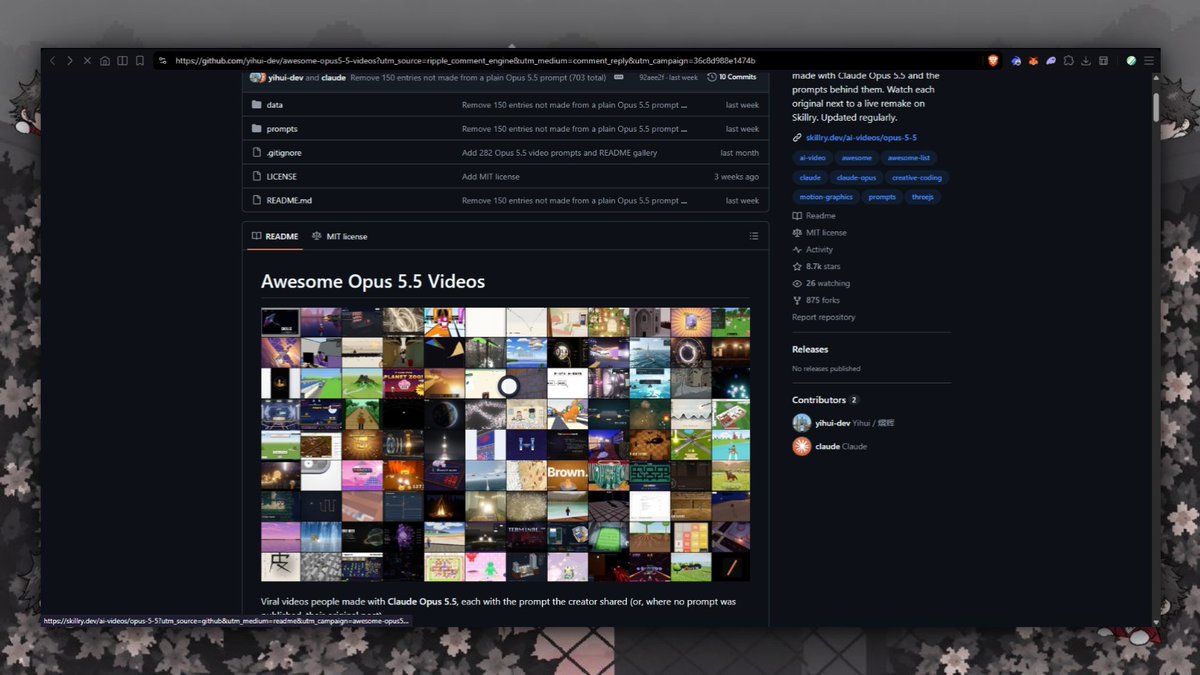Select the motion-graphics topic tag
Screen dimensions: 1200x675
pos(825,197)
